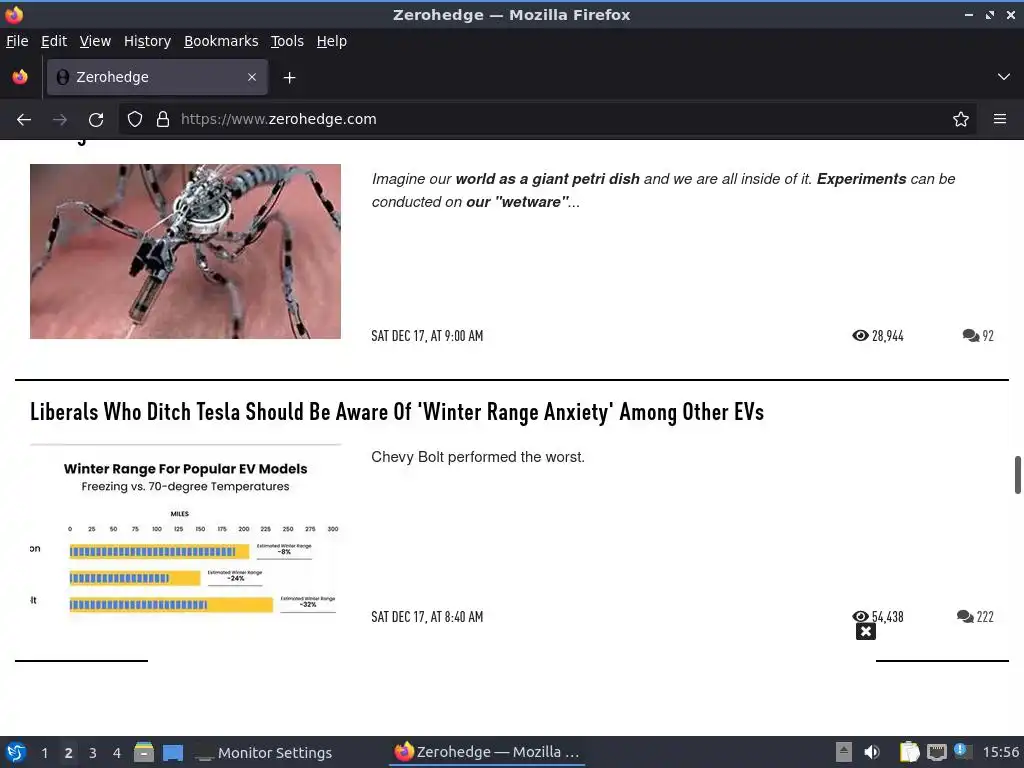Open the tracking protection shield
Screen dimensions: 1024x768
pyautogui.click(x=135, y=120)
